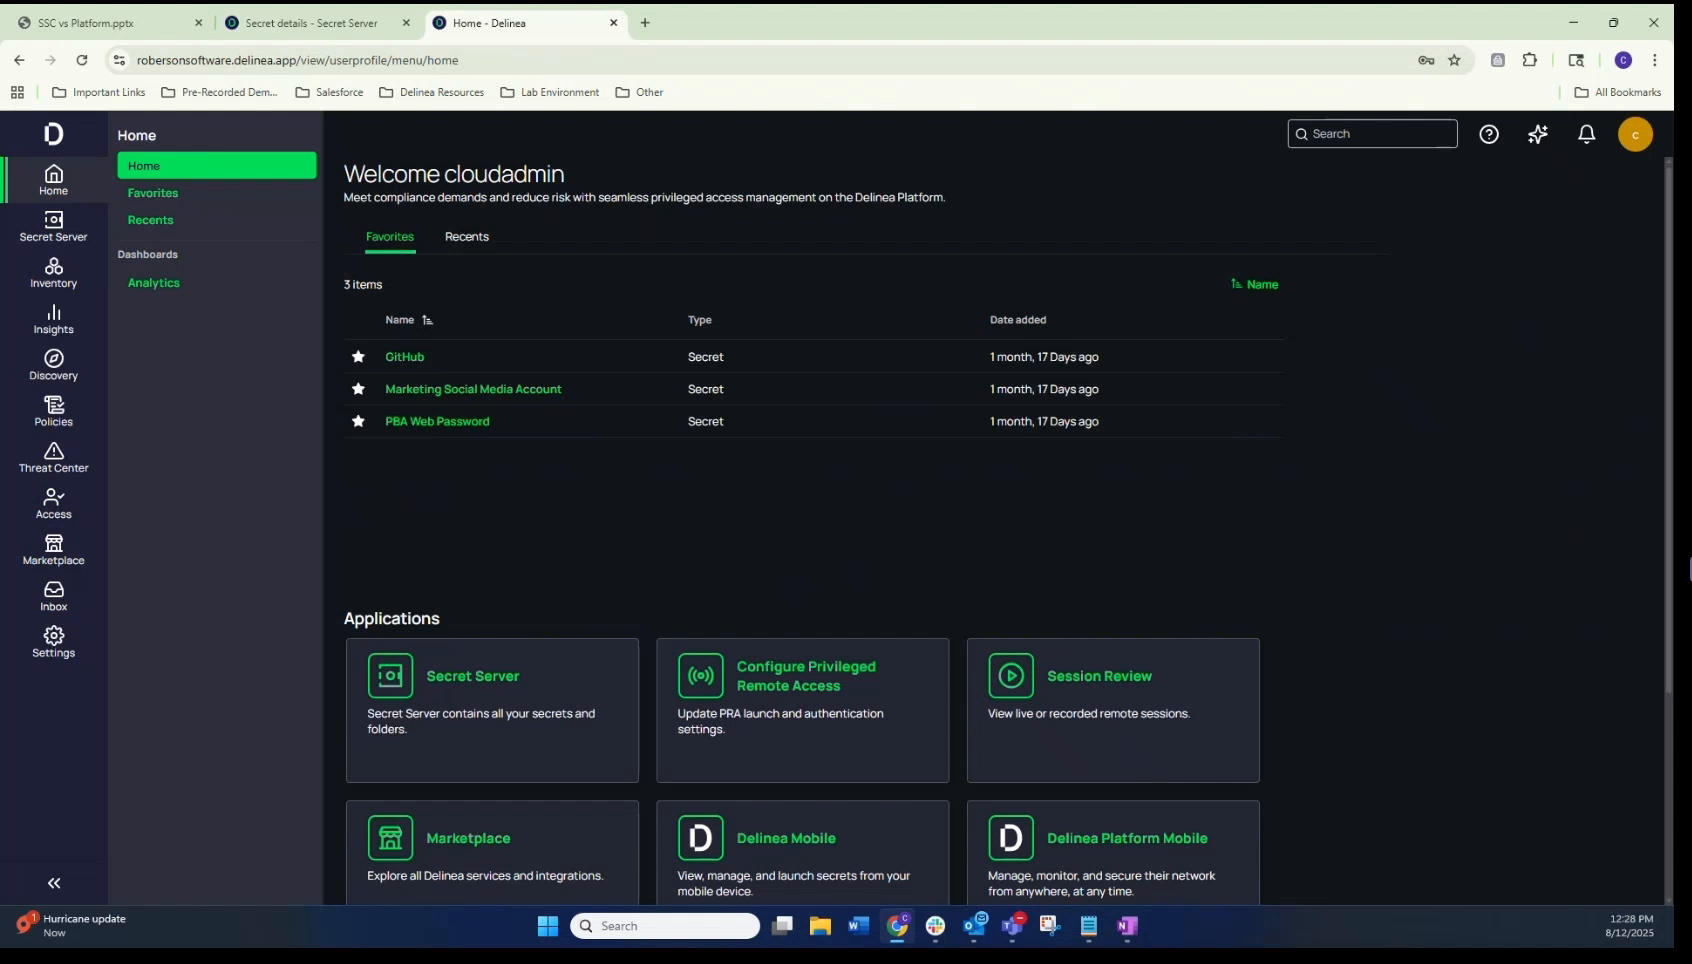Unstar the PBA Web Password secret

pyautogui.click(x=358, y=421)
